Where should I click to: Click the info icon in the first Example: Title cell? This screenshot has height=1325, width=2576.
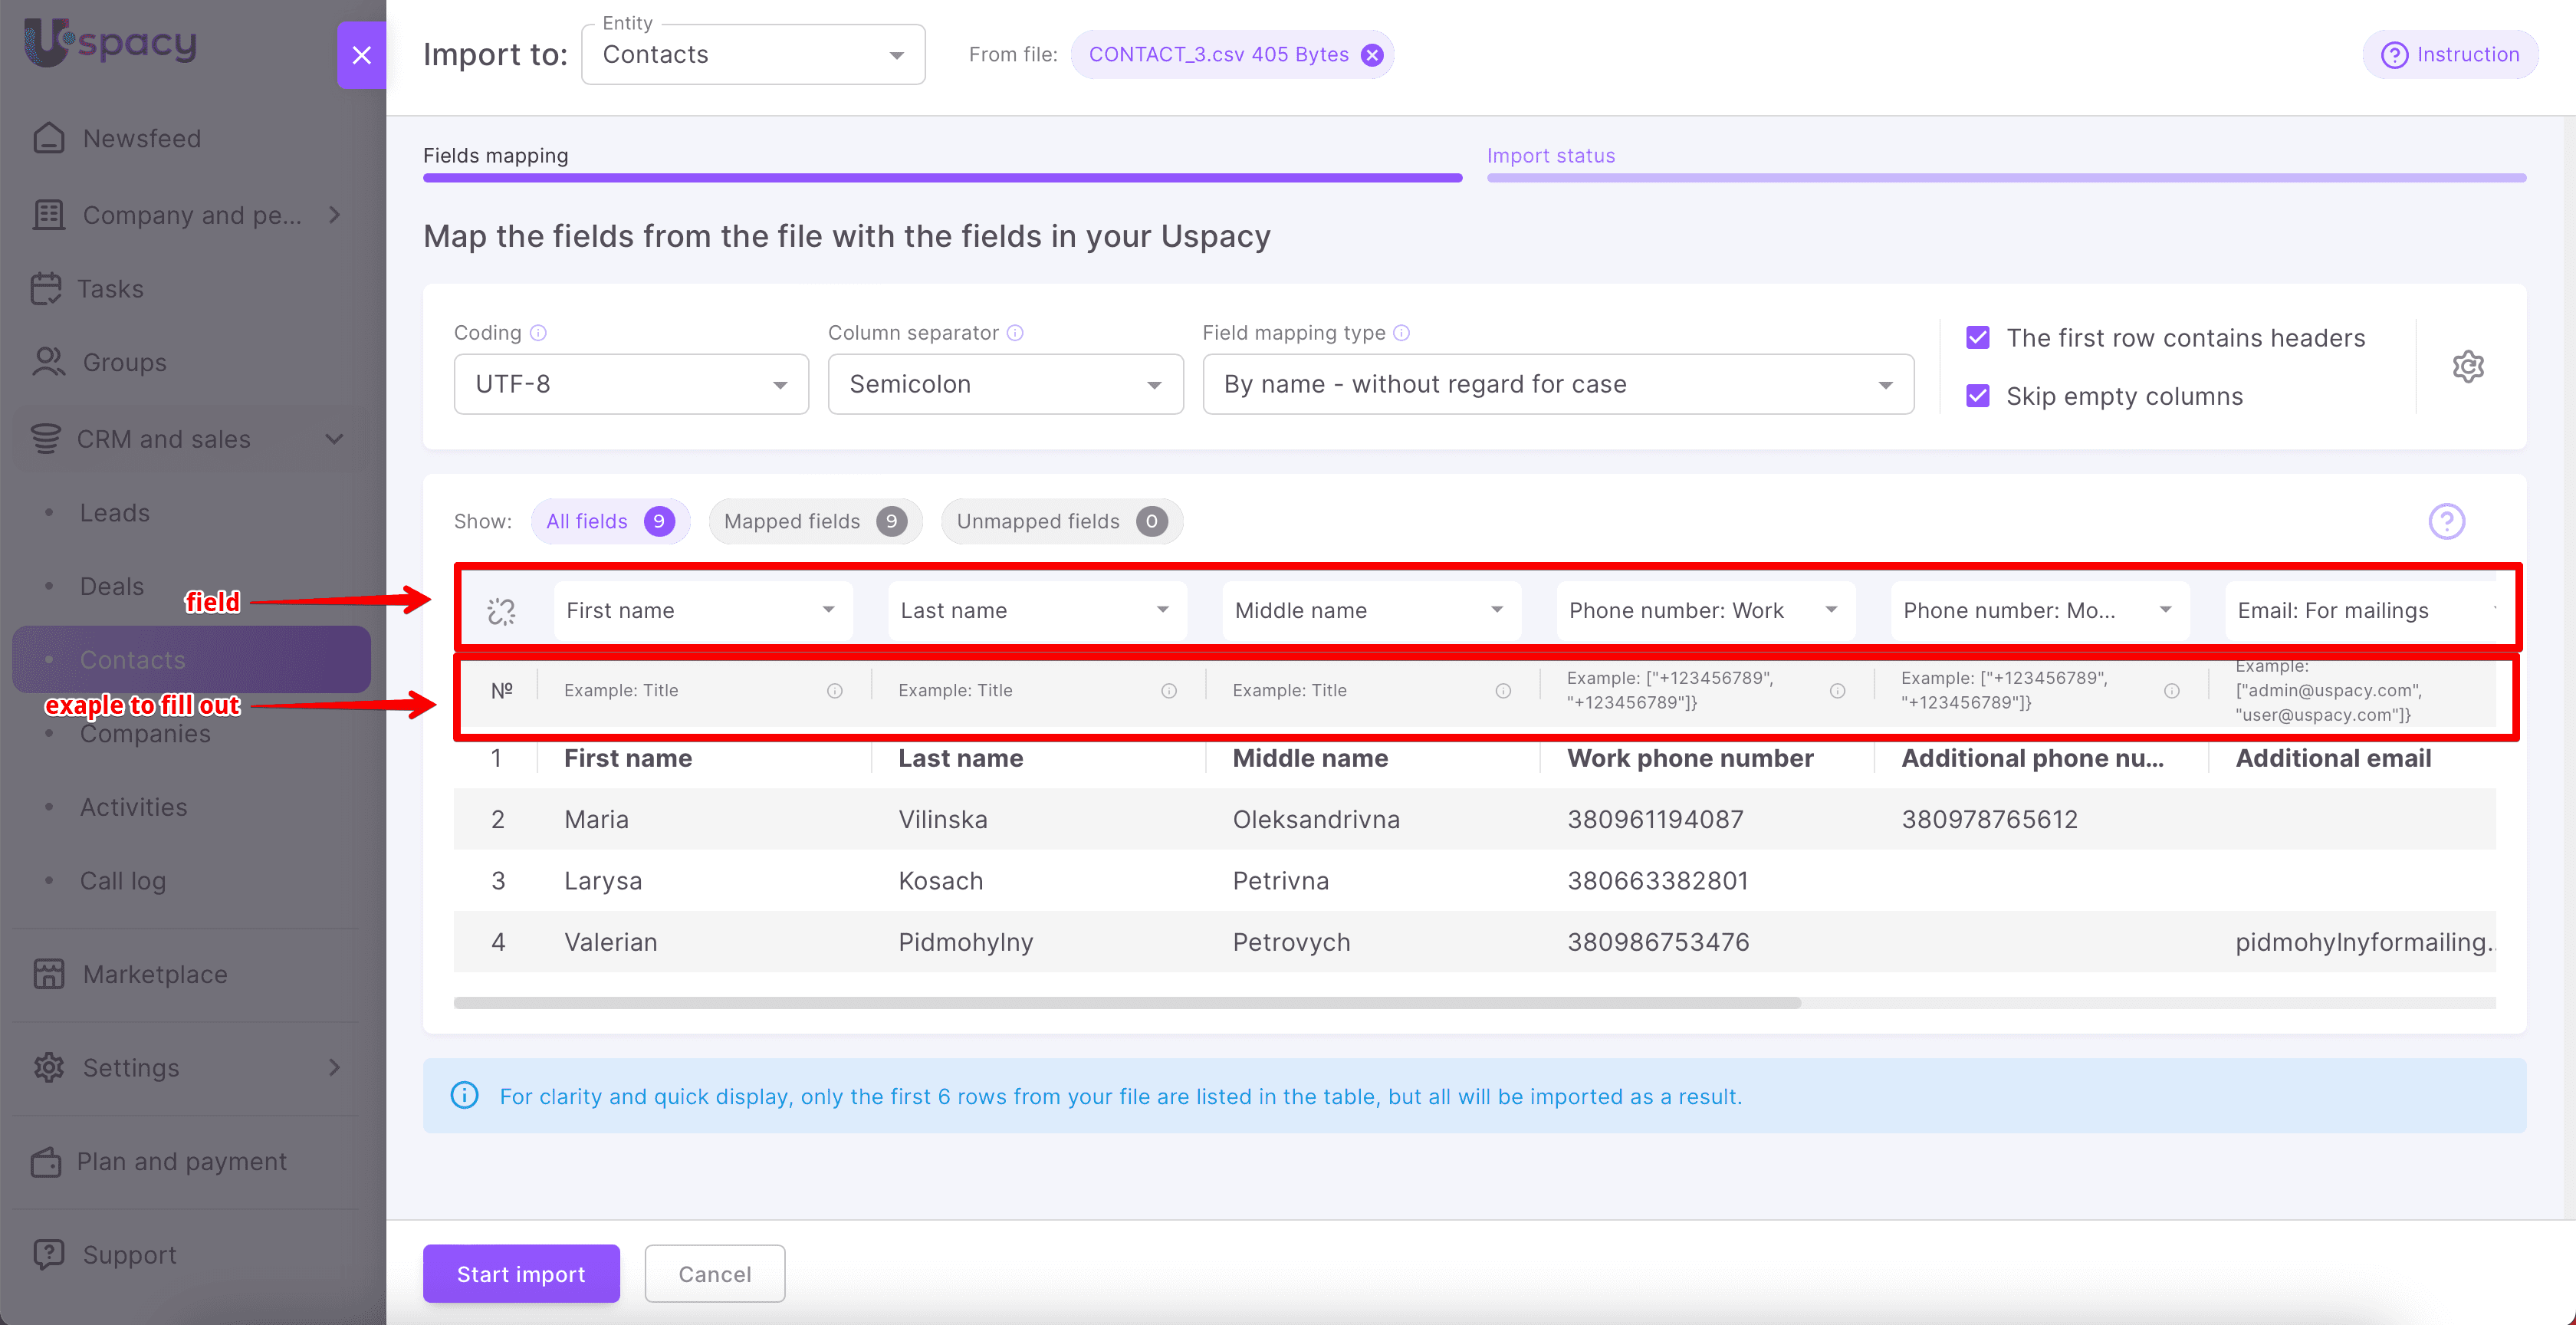[x=835, y=691]
